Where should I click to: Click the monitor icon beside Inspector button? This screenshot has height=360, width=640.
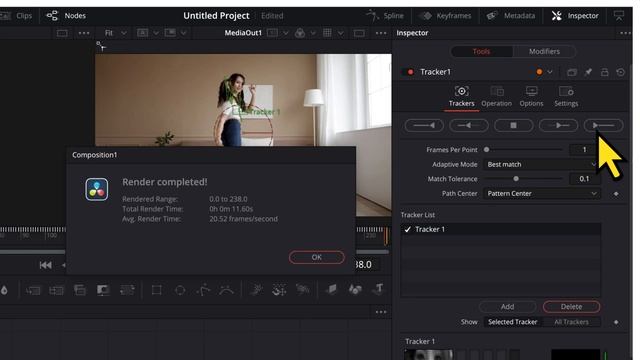pyautogui.click(x=619, y=16)
